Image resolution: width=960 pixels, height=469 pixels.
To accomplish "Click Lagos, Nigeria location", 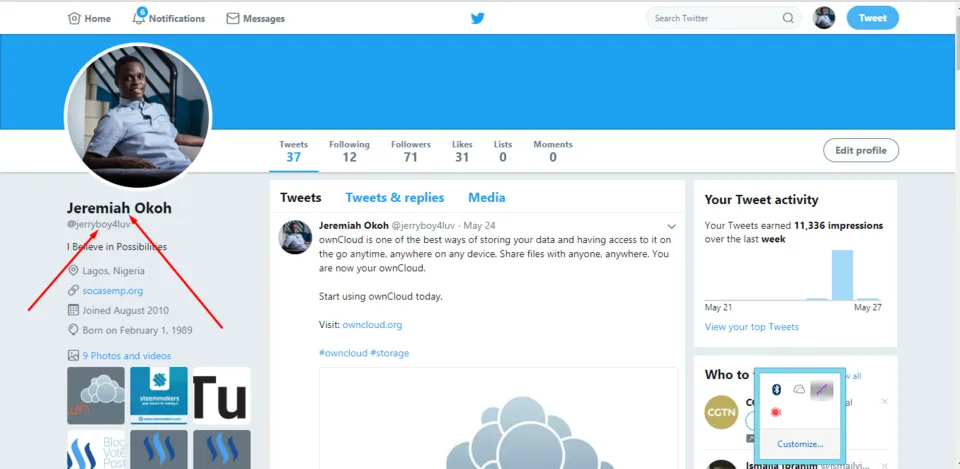I will point(113,271).
